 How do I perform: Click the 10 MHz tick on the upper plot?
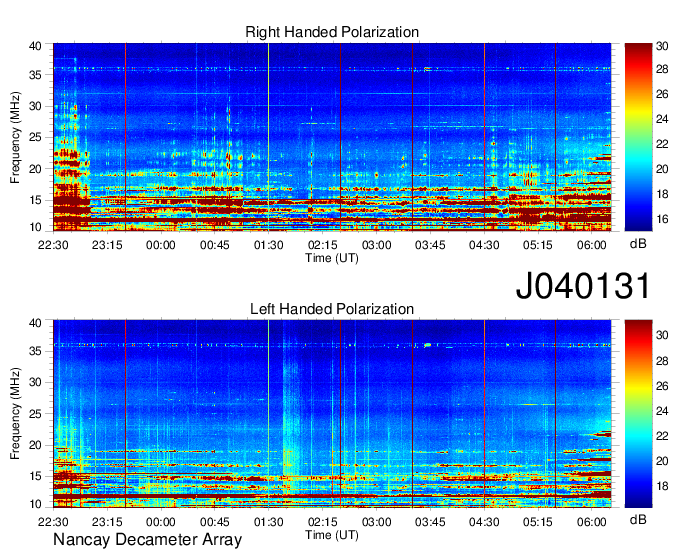(x=35, y=227)
